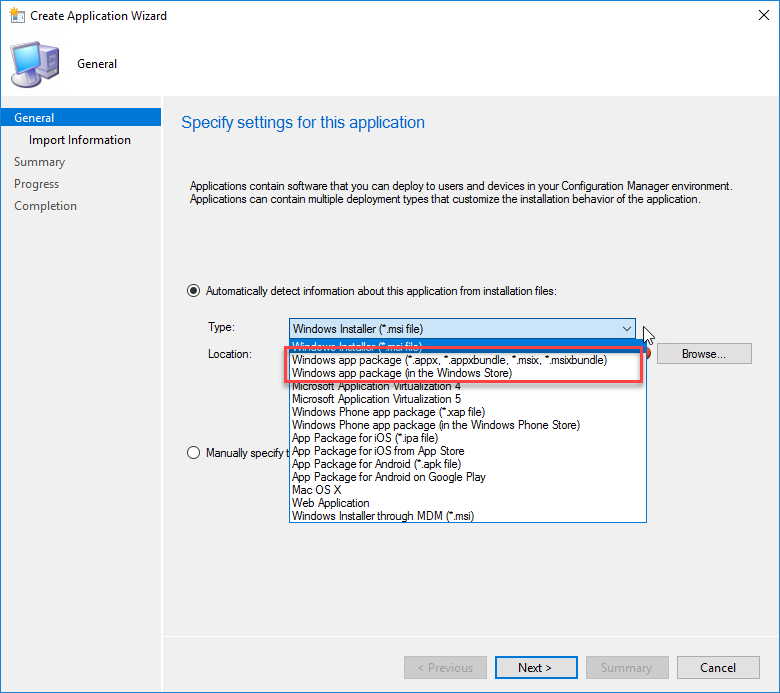The height and width of the screenshot is (693, 780).
Task: Choose App Package for iOS (*.ipa file)
Action: (x=365, y=438)
